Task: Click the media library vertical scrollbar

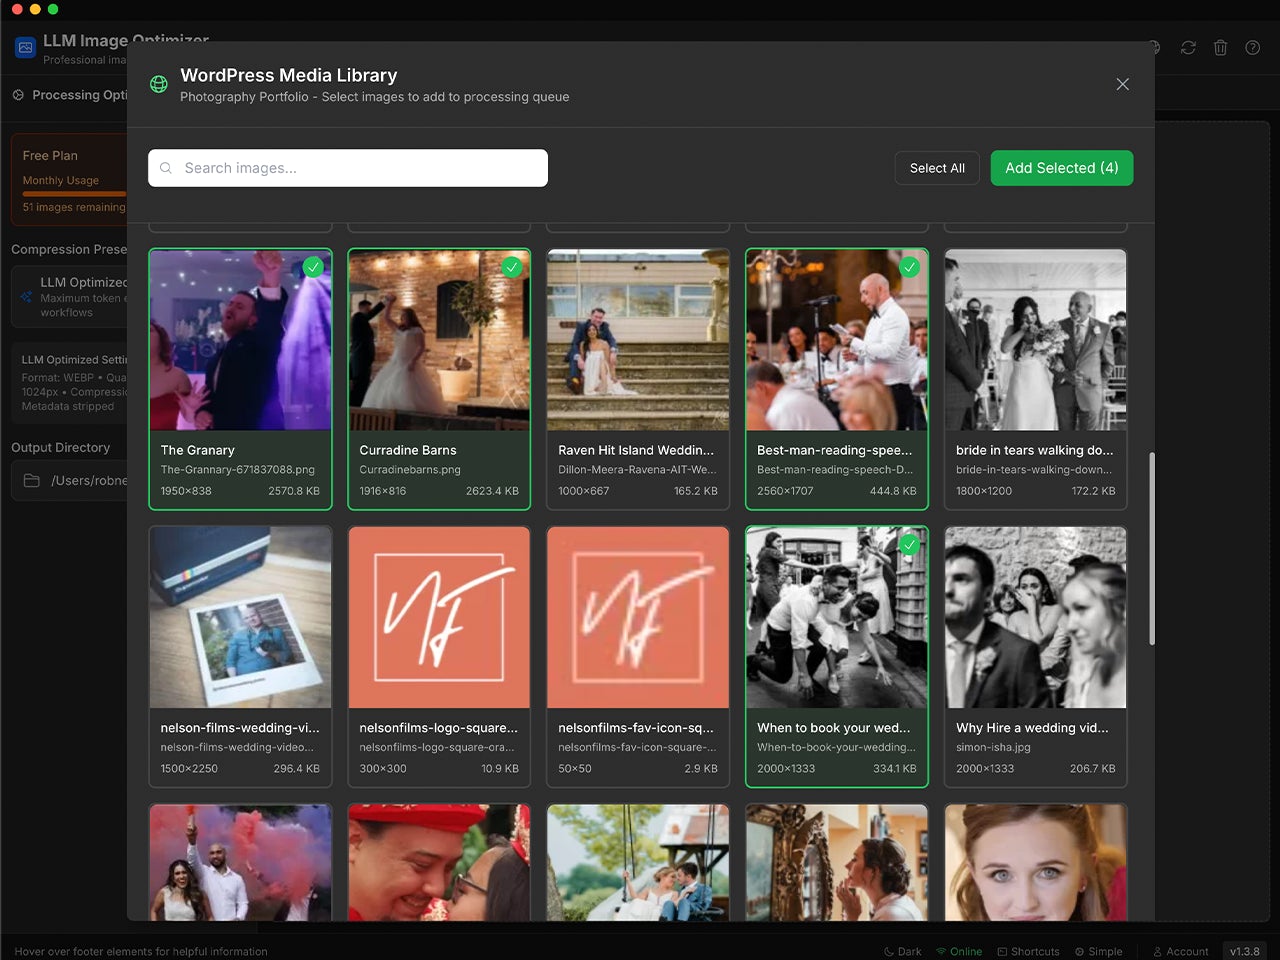Action: (x=1152, y=548)
